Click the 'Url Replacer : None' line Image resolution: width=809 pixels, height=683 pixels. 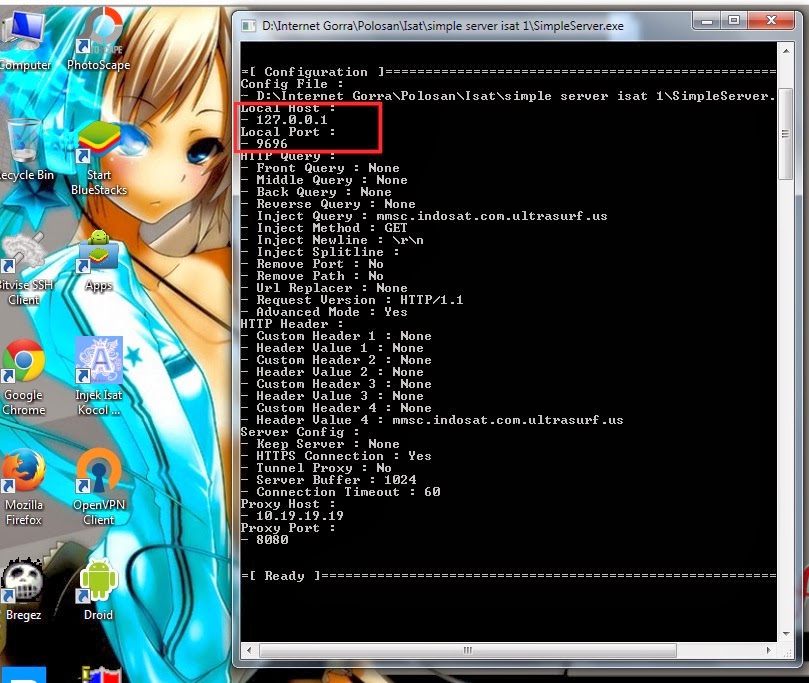(324, 288)
